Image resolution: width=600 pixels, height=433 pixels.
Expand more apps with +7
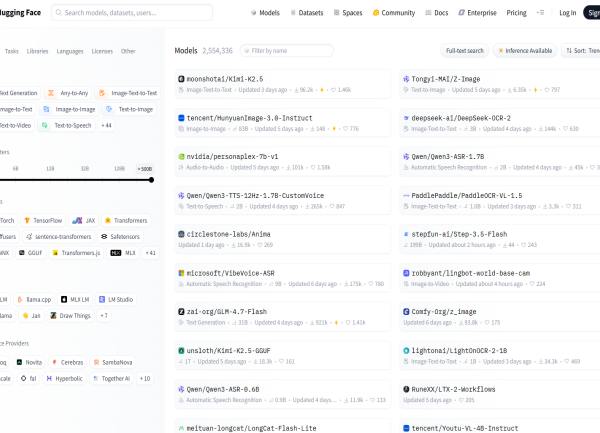tap(104, 316)
